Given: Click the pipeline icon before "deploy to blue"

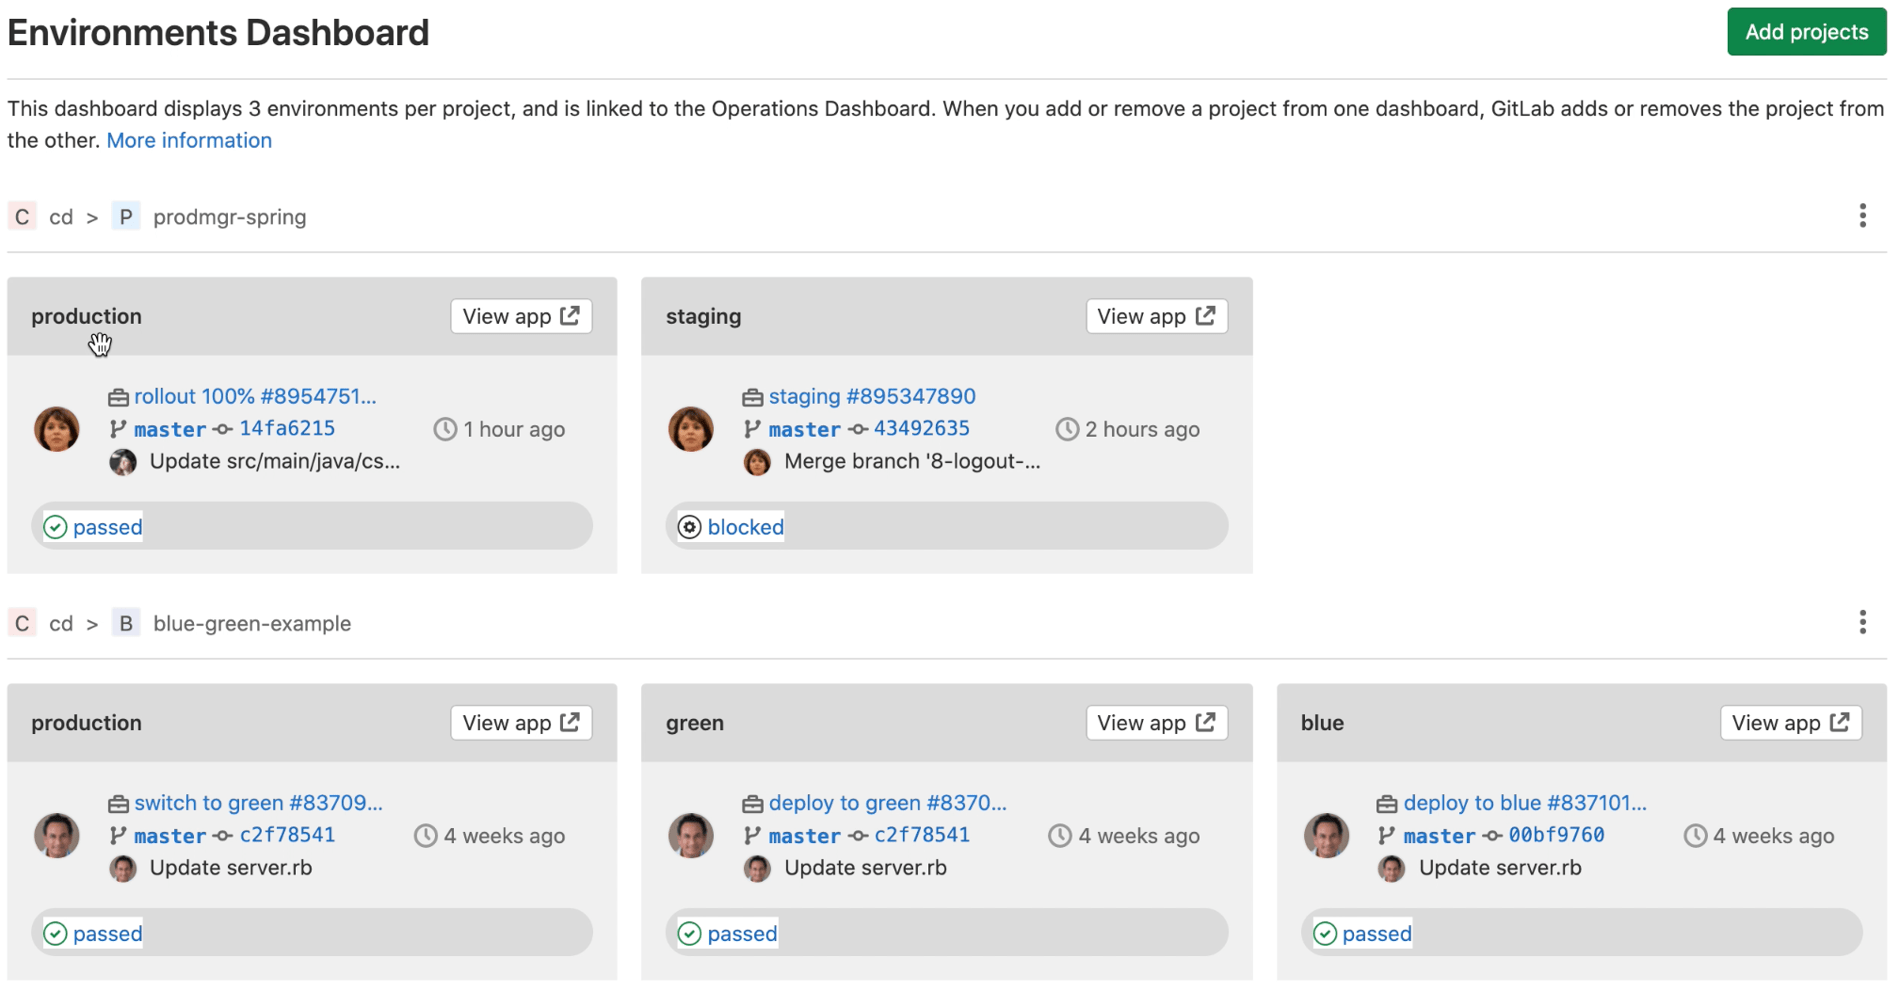Looking at the screenshot, I should point(1386,802).
